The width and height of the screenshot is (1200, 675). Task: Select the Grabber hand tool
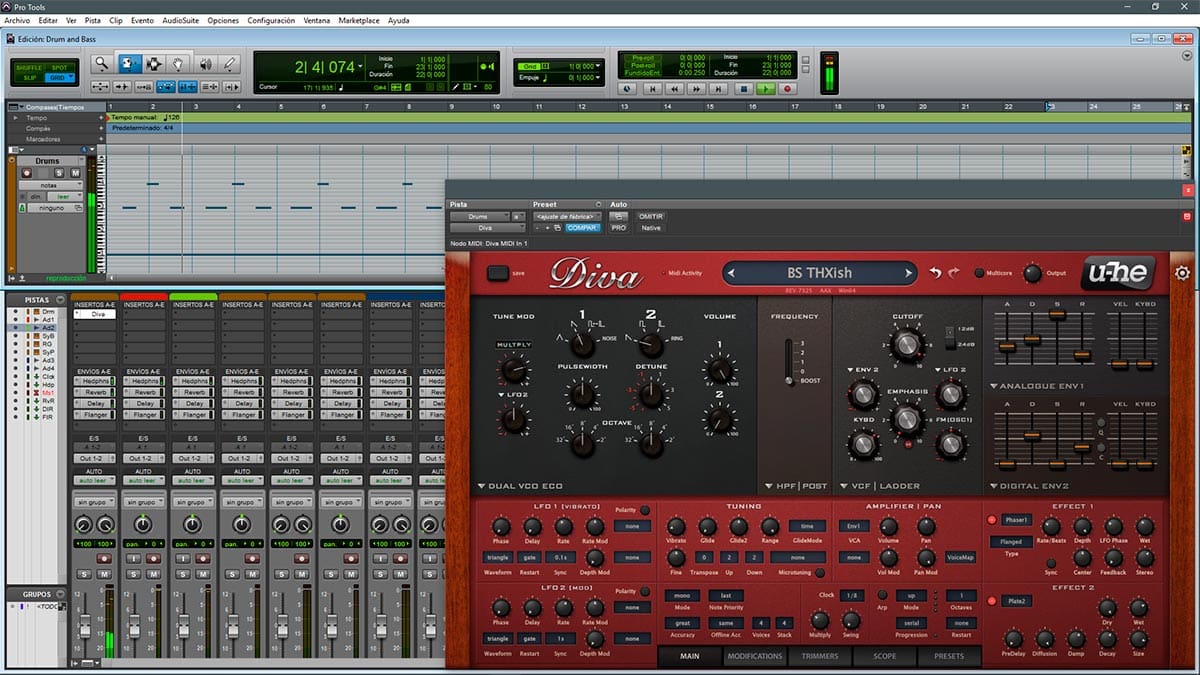[178, 63]
